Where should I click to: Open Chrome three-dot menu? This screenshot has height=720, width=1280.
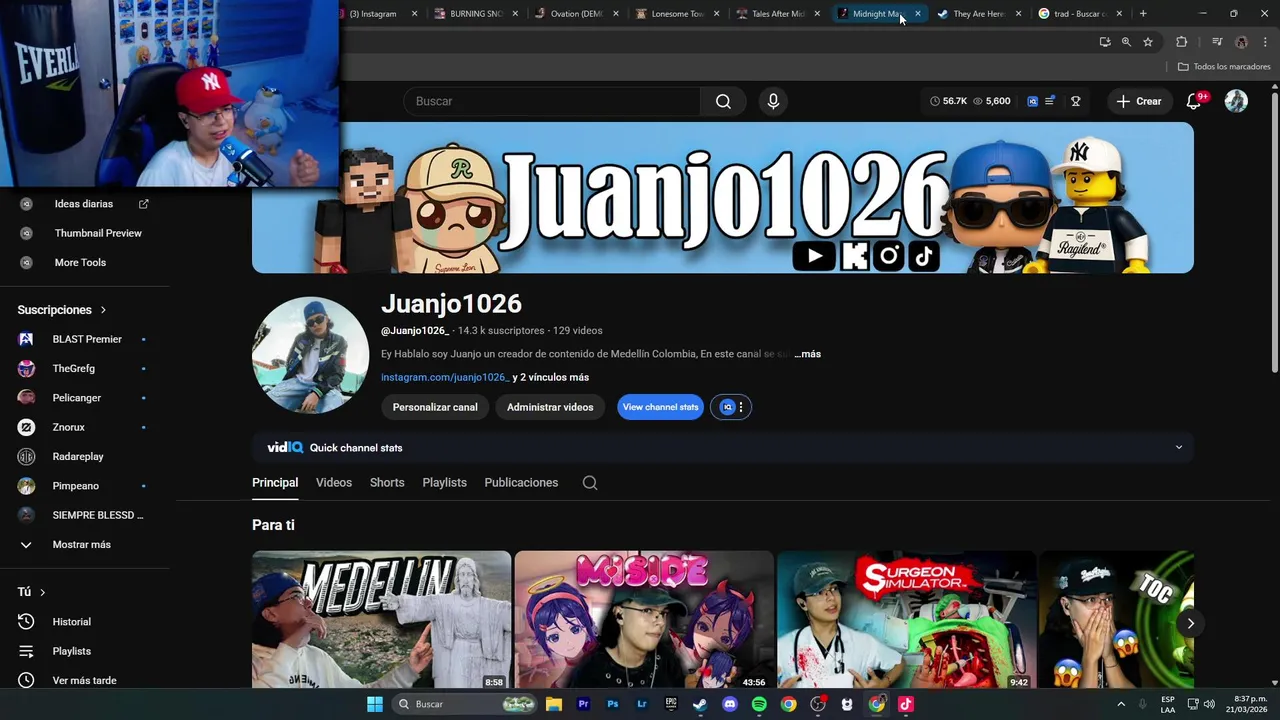point(1264,42)
